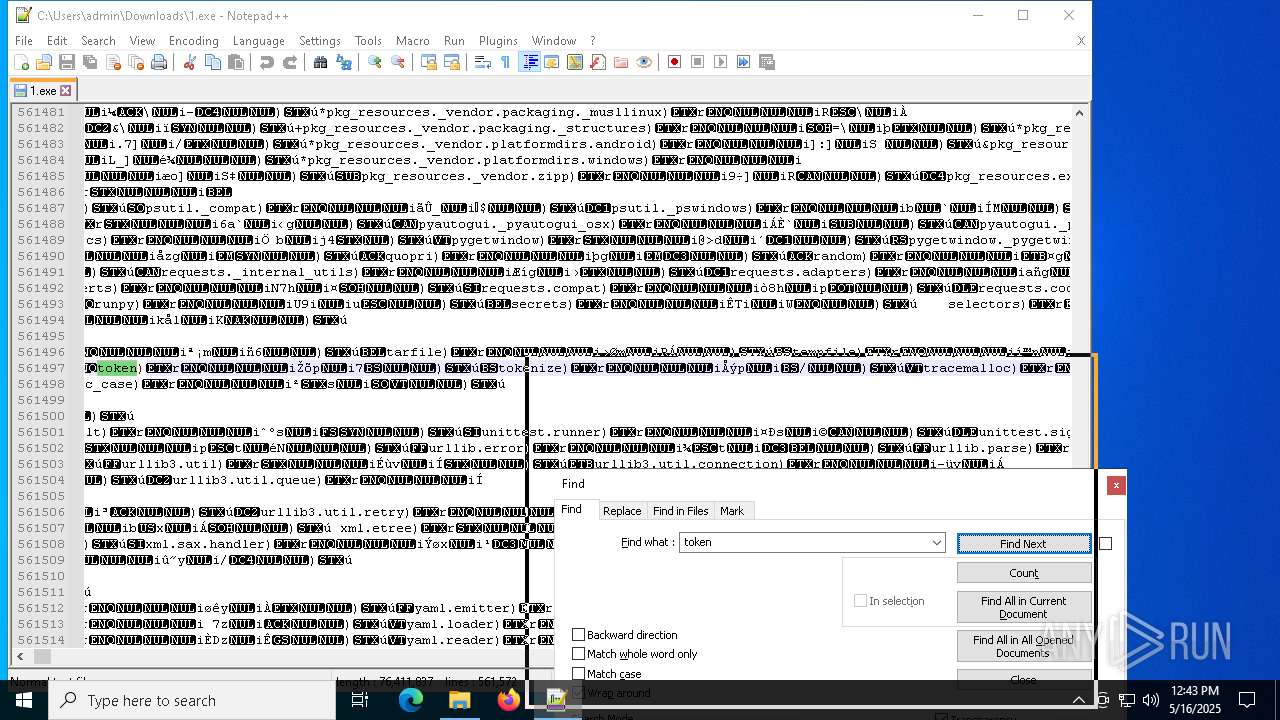Save all files toolbar icon
Screen dimensions: 1280x720
(x=90, y=62)
